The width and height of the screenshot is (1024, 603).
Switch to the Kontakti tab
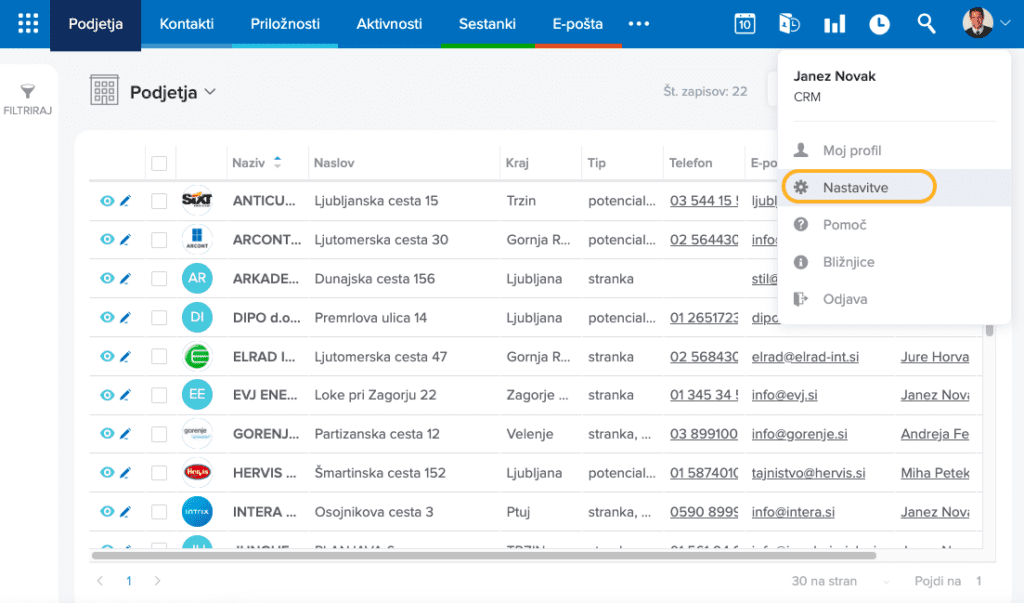(186, 24)
